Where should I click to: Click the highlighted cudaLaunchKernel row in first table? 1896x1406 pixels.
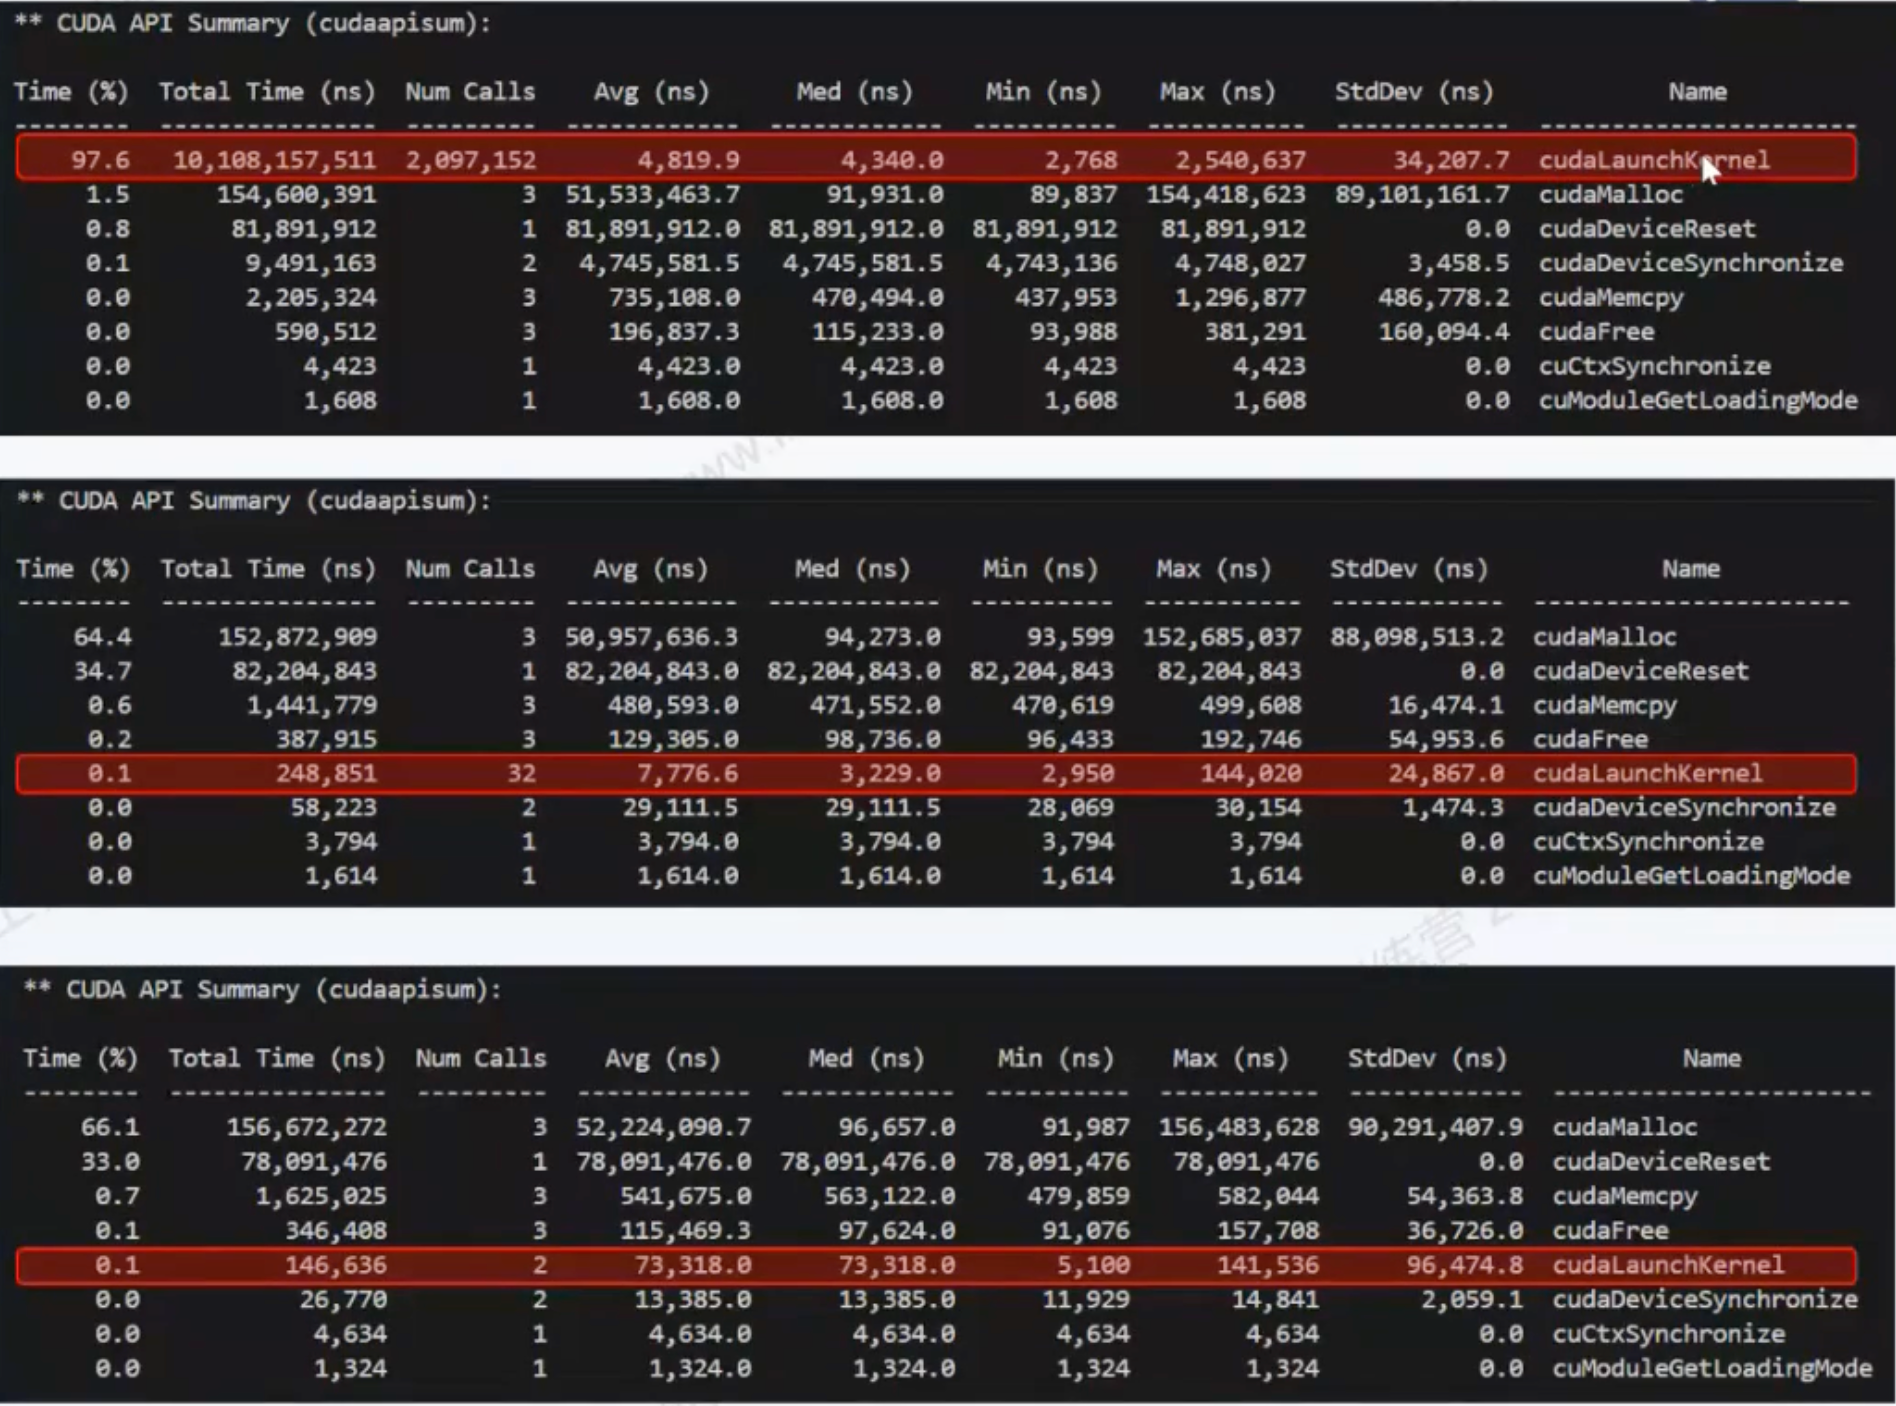(936, 160)
